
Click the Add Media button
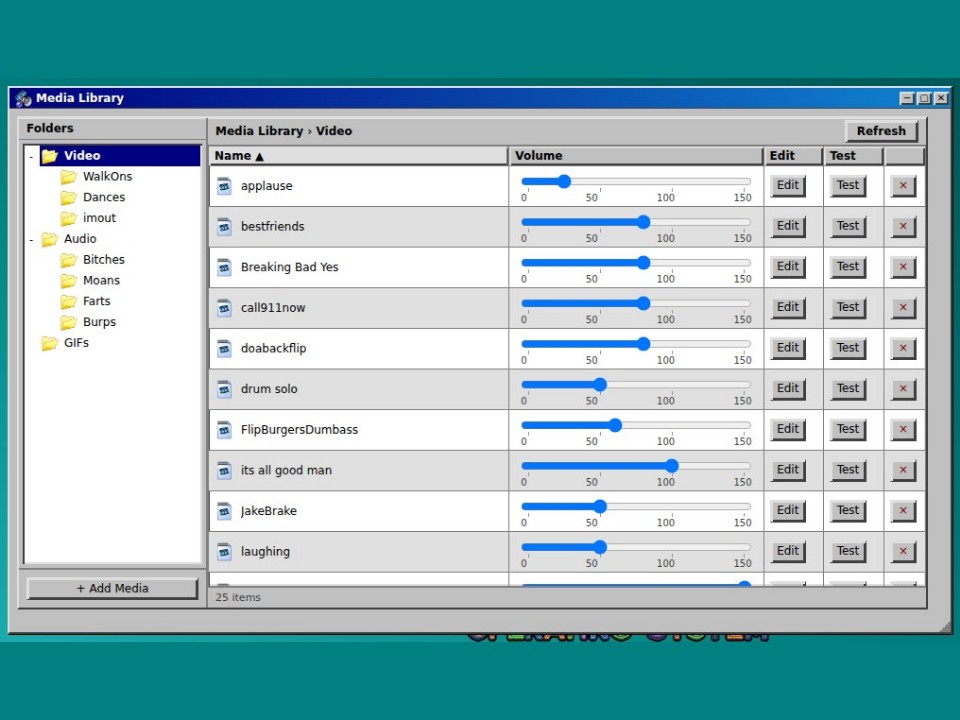pyautogui.click(x=113, y=588)
